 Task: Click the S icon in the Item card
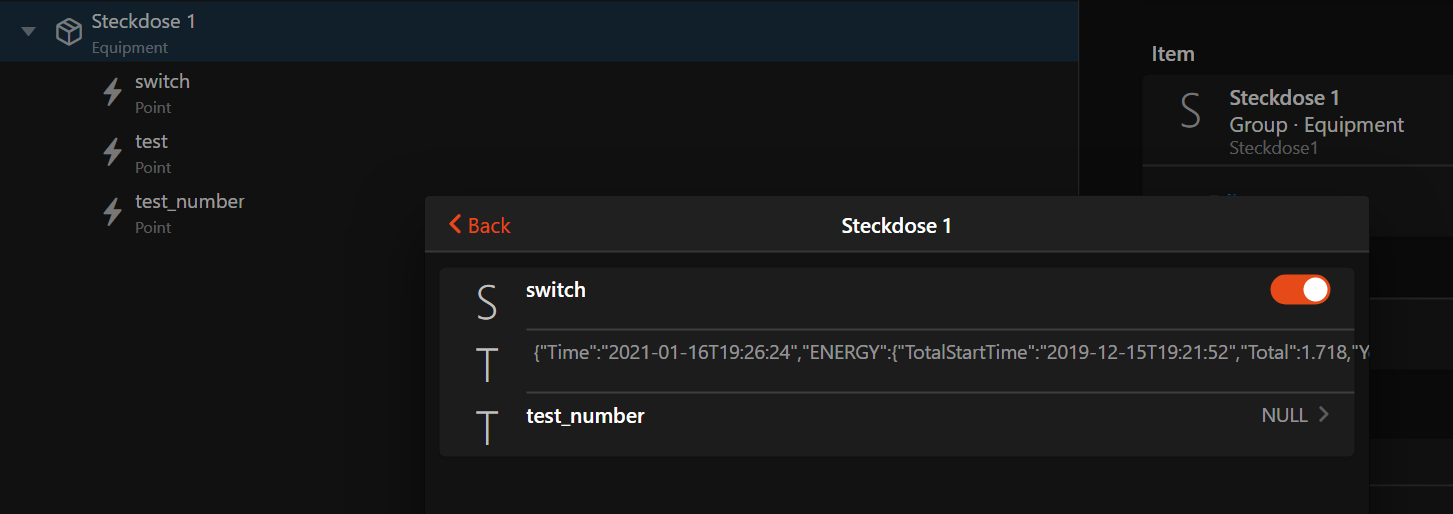click(x=1190, y=112)
